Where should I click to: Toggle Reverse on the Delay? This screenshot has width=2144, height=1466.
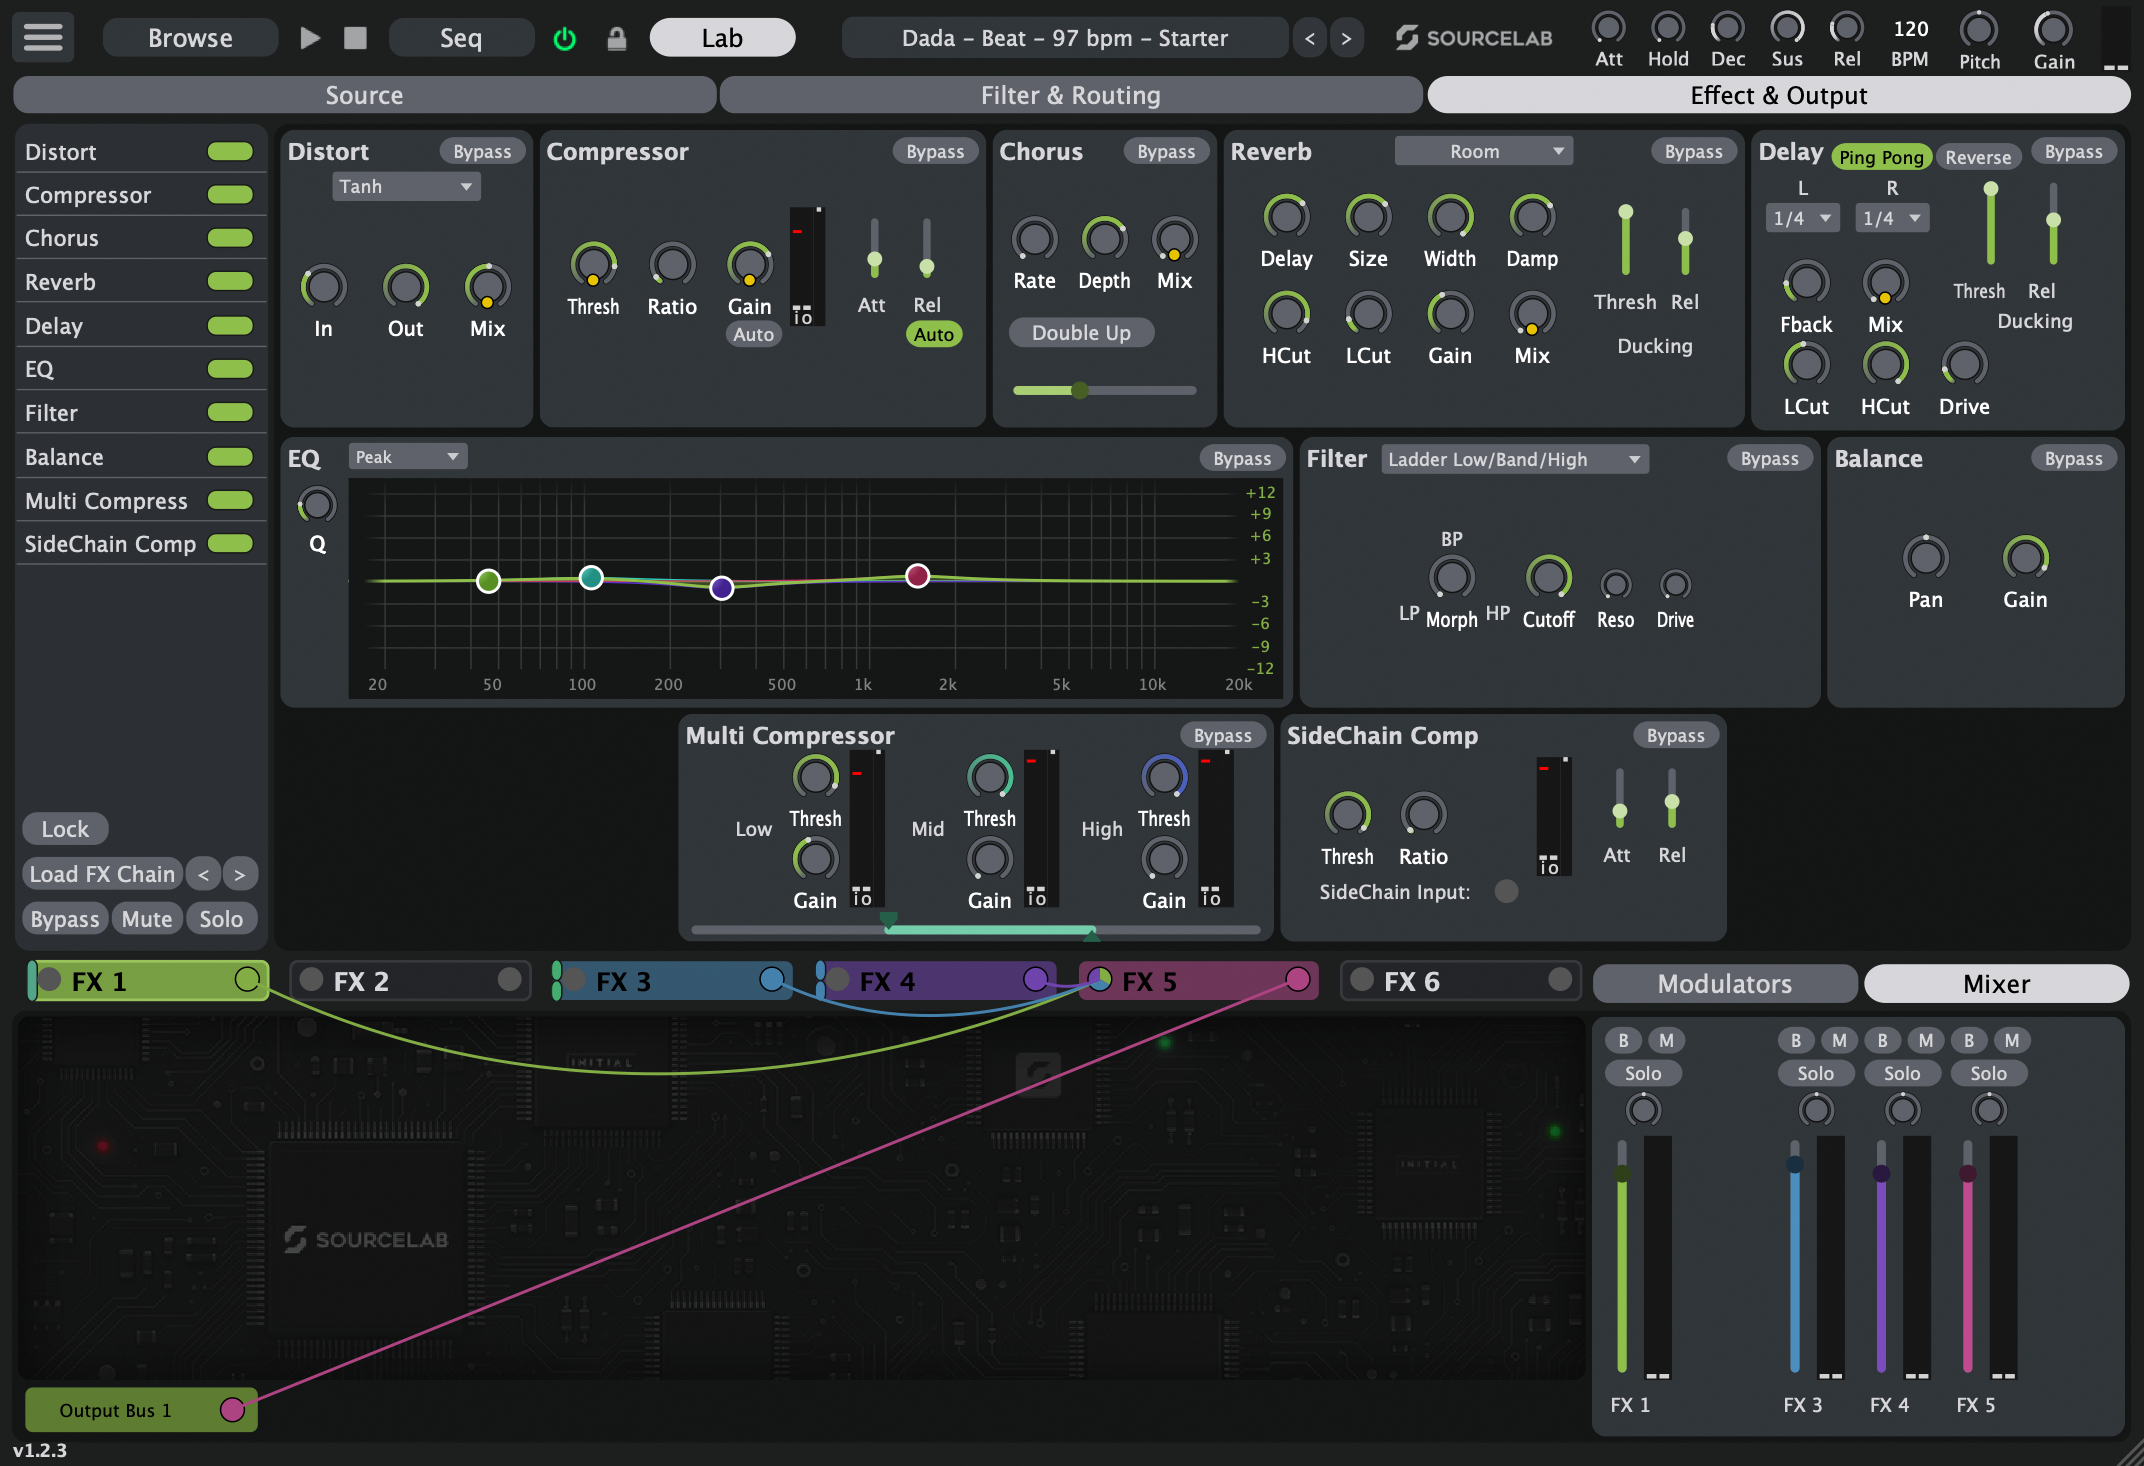coord(1978,157)
